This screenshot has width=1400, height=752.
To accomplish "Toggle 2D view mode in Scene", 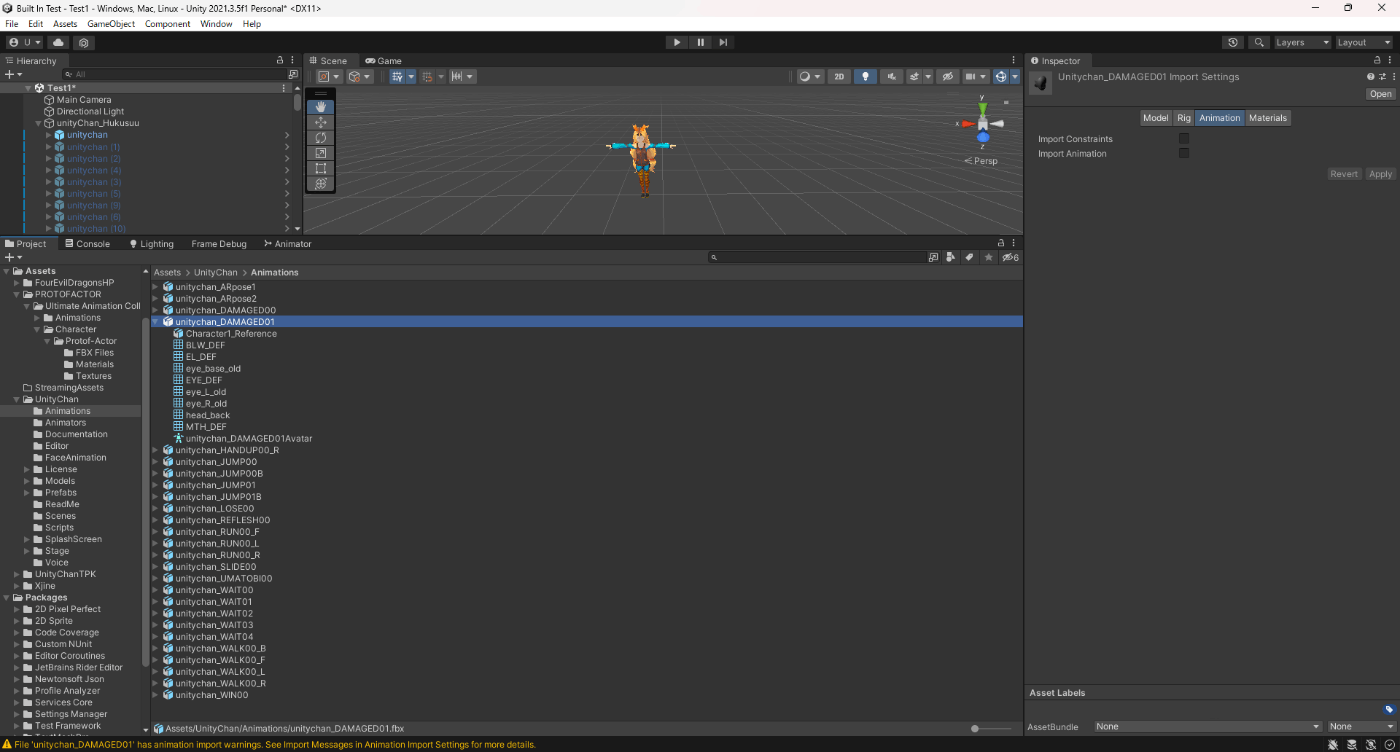I will pos(840,77).
